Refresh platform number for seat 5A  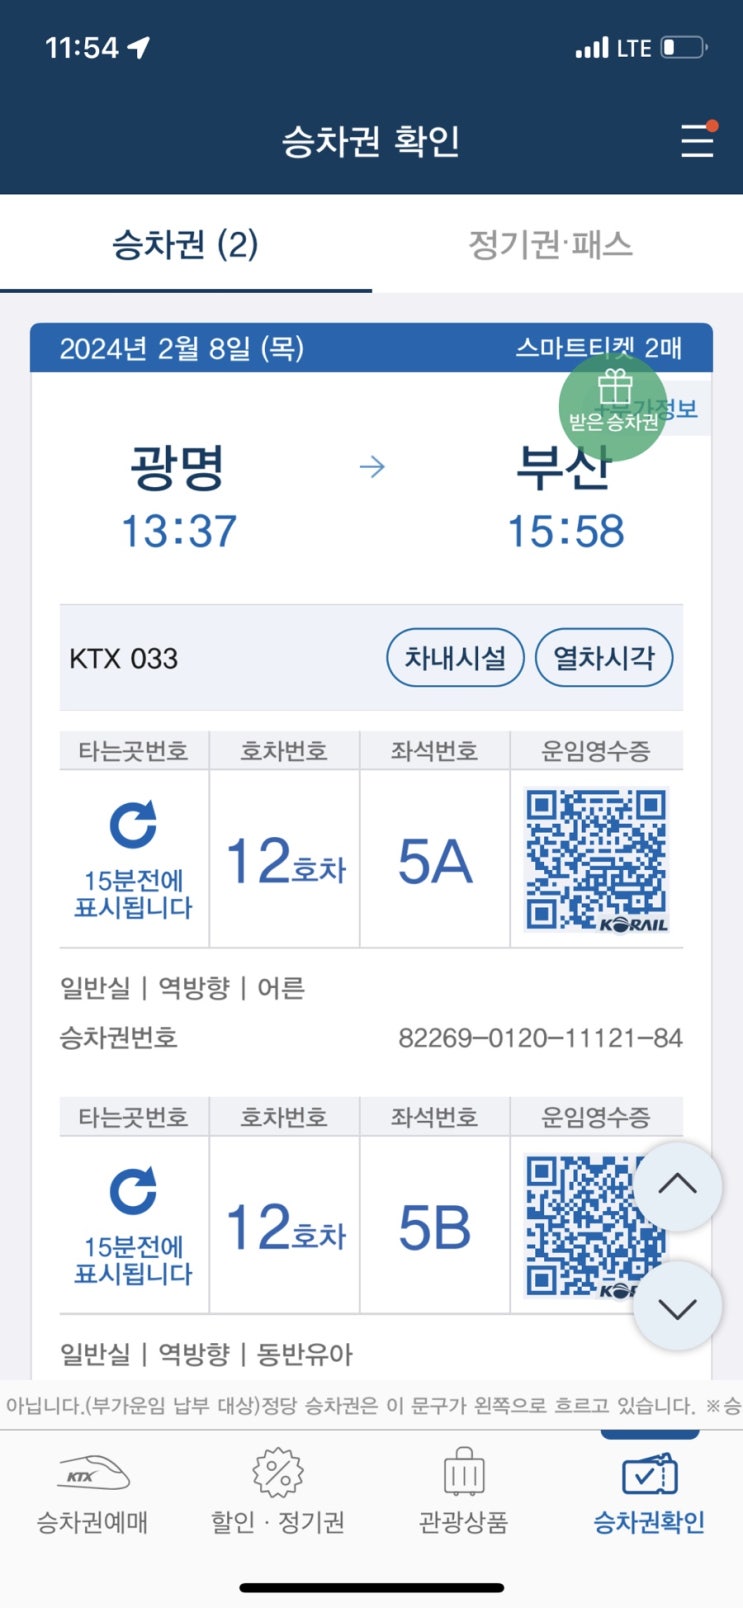point(133,824)
